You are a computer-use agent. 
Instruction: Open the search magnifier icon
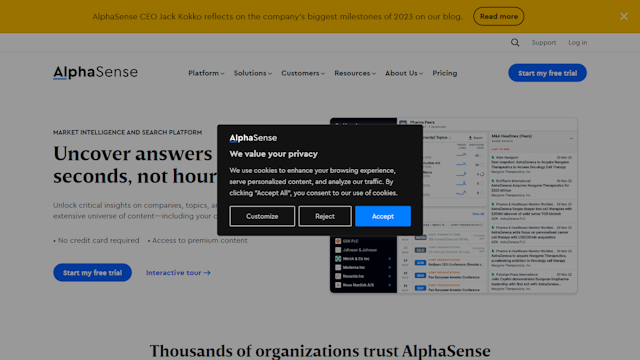(515, 42)
